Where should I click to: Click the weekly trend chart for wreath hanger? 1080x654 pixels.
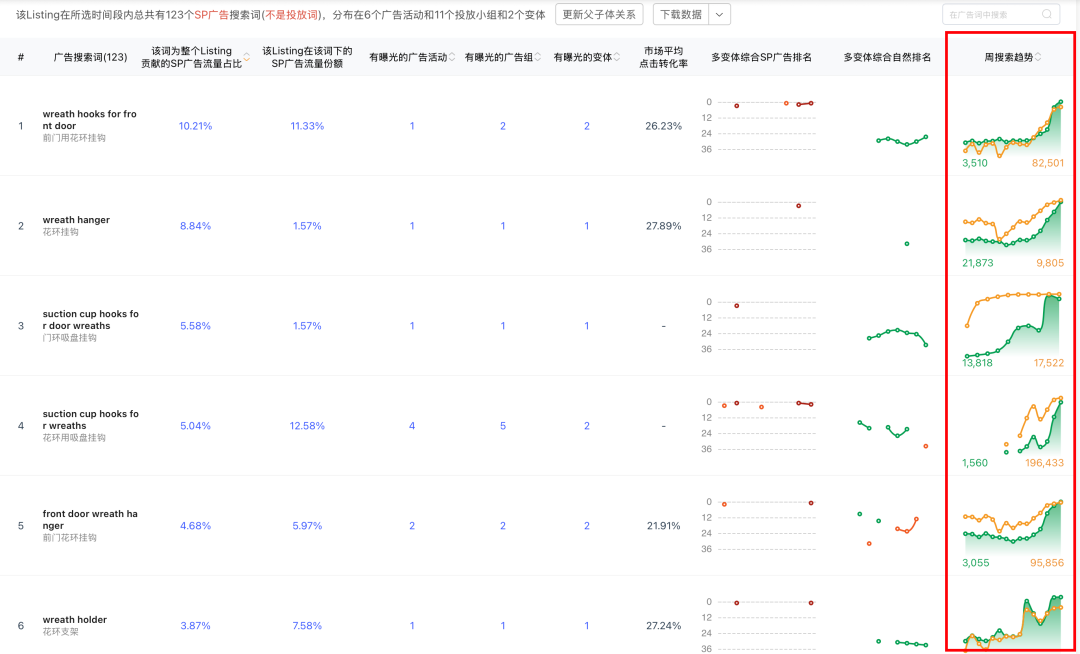tap(1010, 228)
